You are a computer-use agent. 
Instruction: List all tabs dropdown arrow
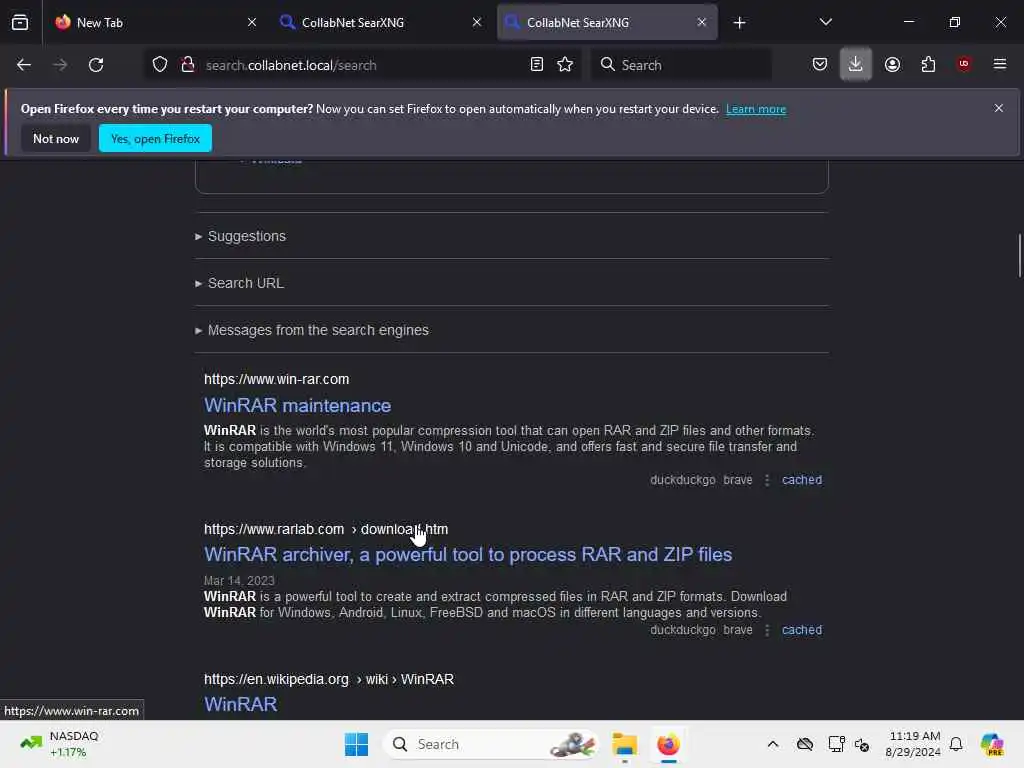[825, 22]
